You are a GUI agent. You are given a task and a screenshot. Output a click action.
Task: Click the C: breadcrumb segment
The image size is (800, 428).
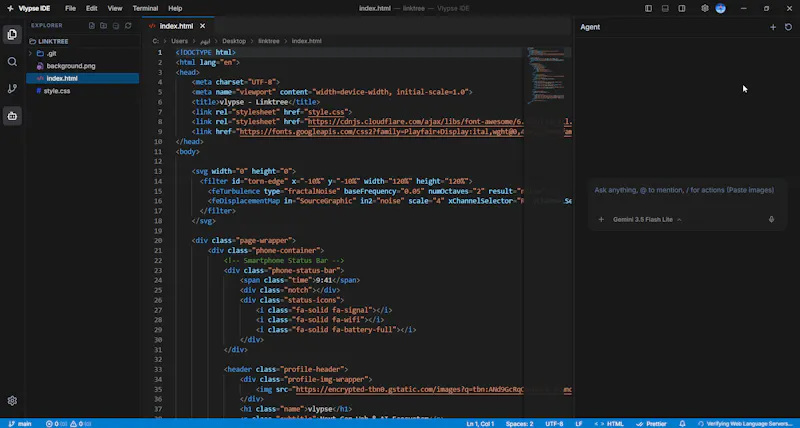(x=156, y=41)
